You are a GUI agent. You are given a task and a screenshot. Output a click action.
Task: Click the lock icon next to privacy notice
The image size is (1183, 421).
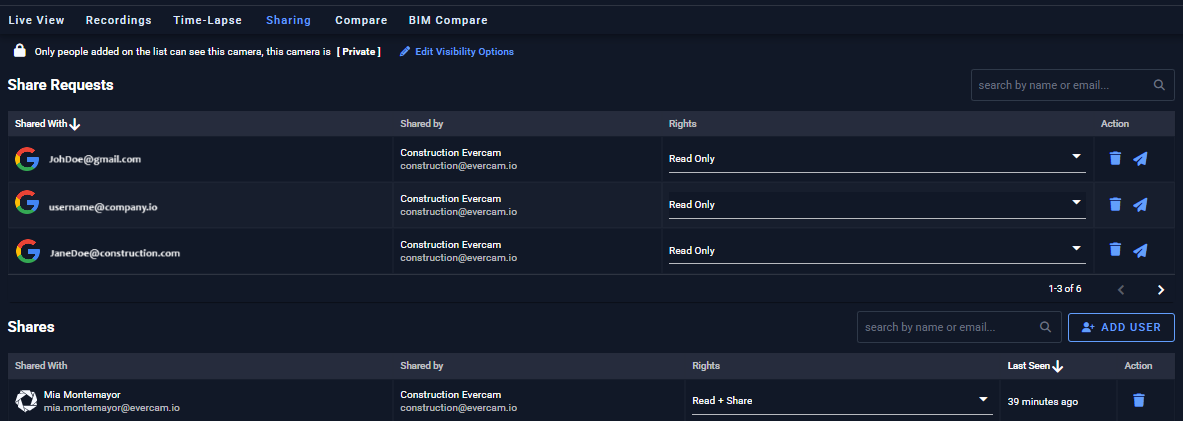[20, 51]
